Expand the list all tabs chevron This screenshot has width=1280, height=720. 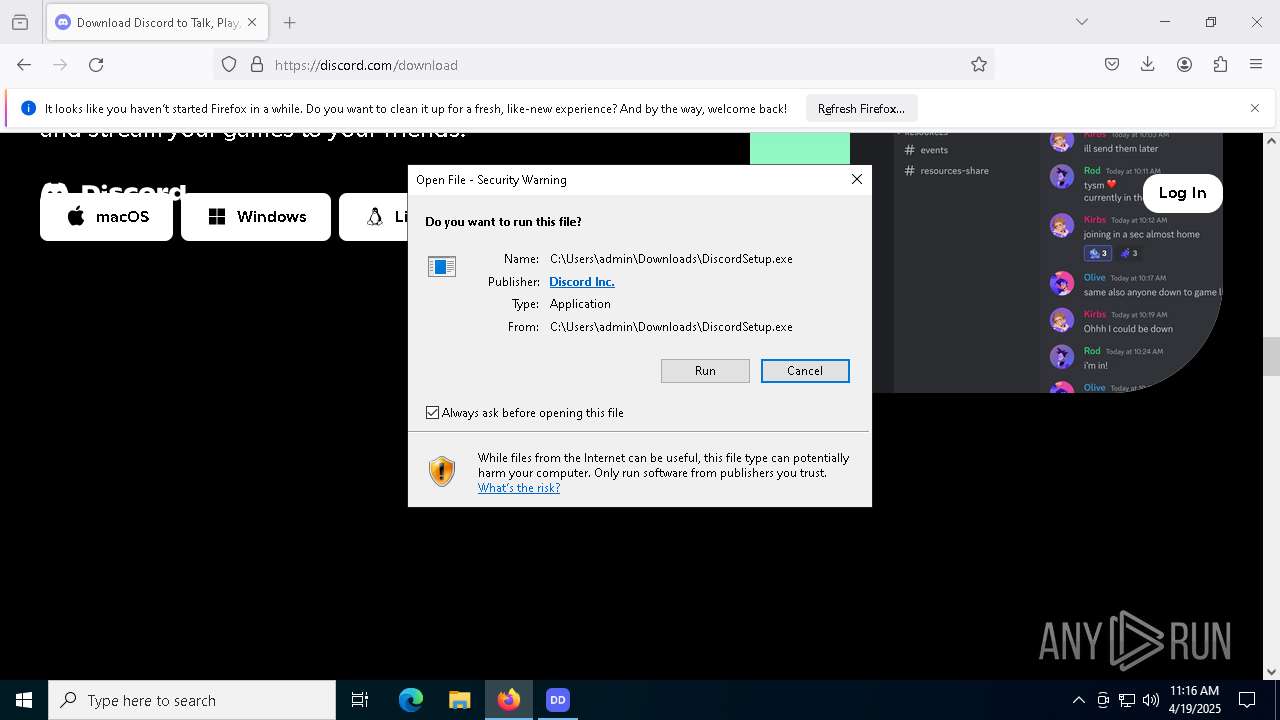pos(1081,22)
